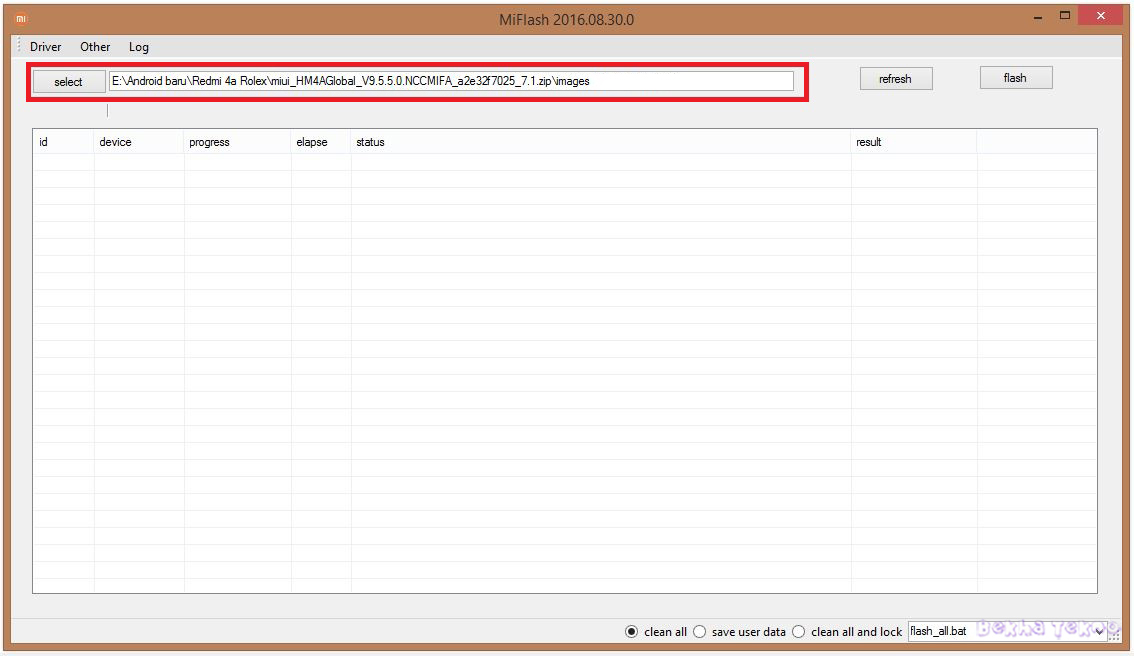
Task: Open the Driver menu
Action: click(x=46, y=47)
